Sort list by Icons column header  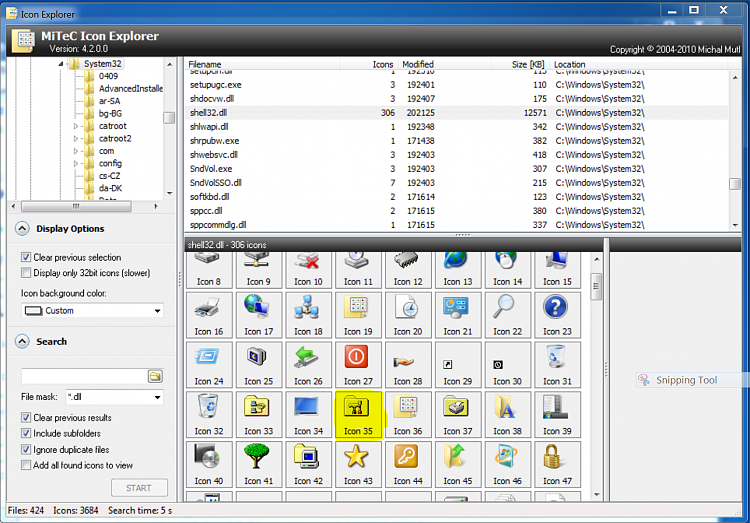tap(368, 64)
